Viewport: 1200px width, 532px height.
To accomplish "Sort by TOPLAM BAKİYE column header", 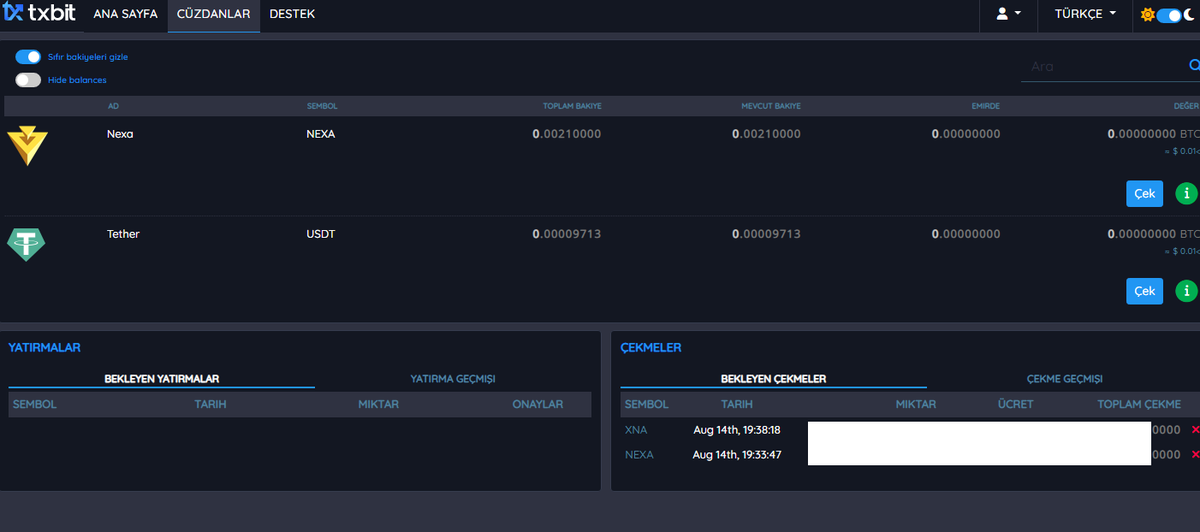I will click(572, 106).
